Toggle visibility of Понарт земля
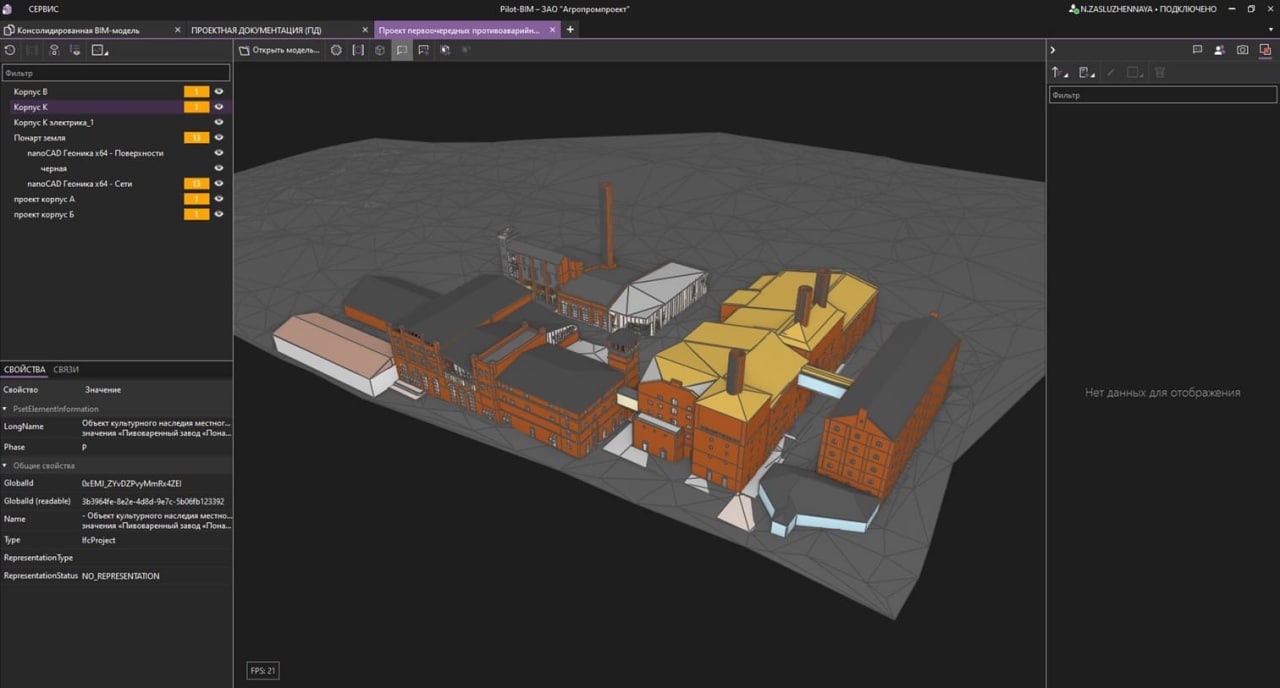Image resolution: width=1280 pixels, height=688 pixels. 218,138
